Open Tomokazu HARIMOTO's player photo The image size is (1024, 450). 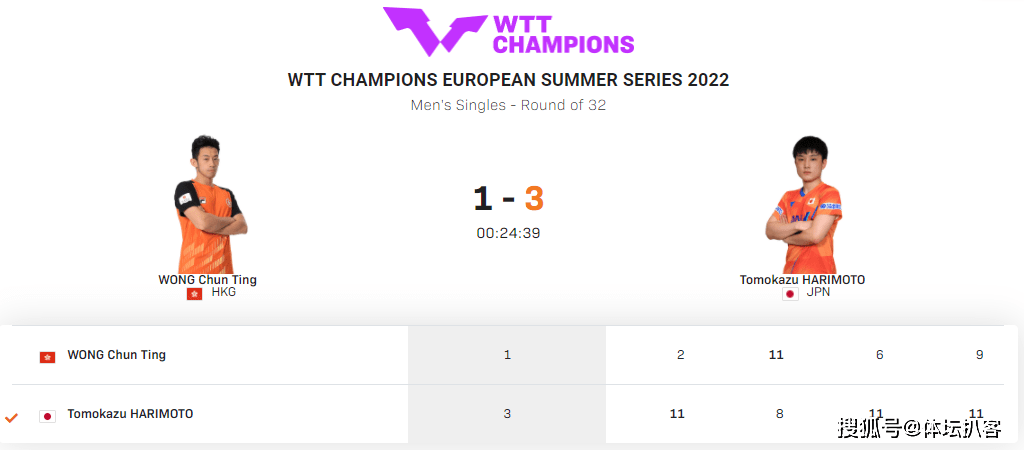(803, 204)
